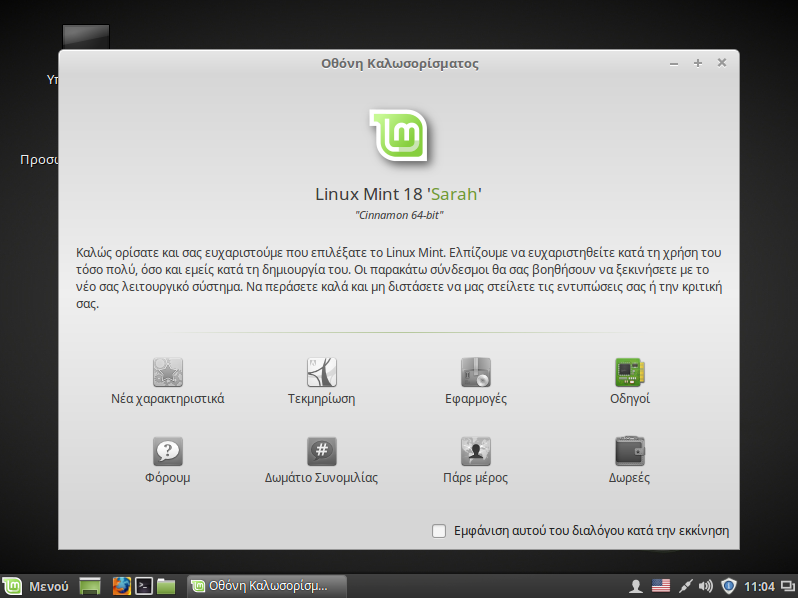
Task: Close the Οθόνη Καλωσορίσματος window
Action: pos(722,63)
